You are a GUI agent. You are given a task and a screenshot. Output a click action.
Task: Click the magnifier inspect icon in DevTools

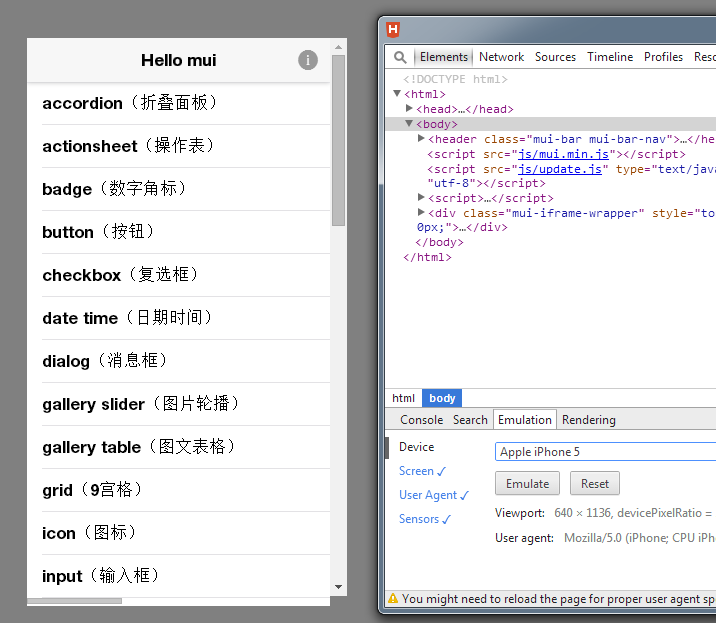click(x=400, y=57)
